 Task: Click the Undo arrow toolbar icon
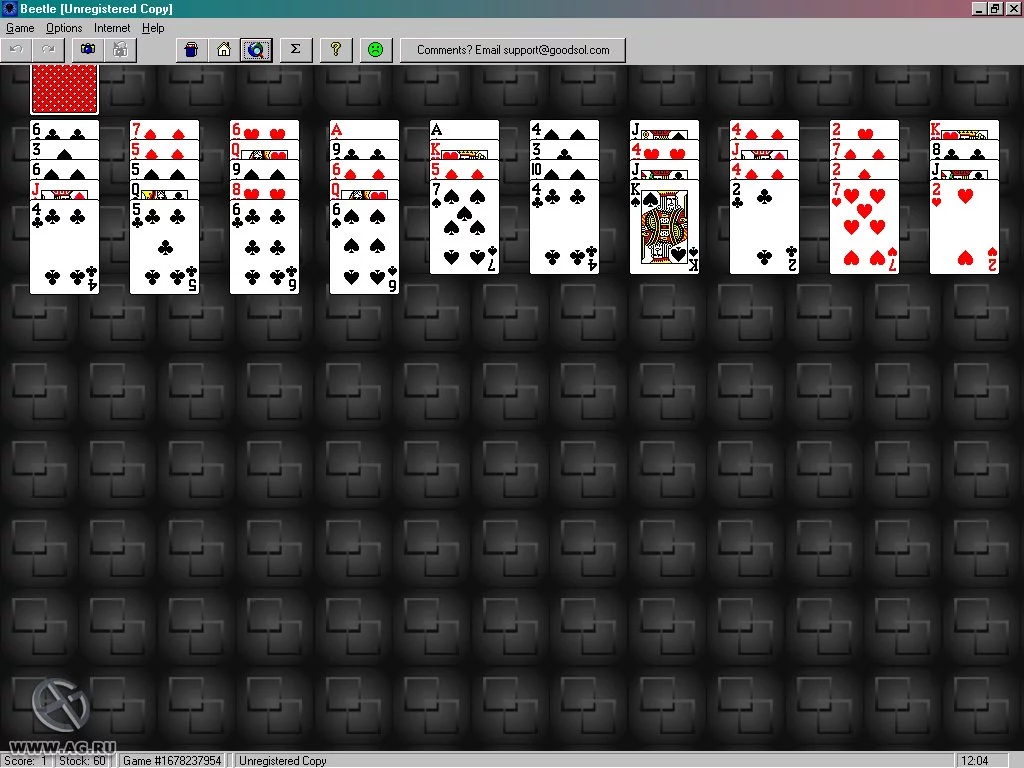click(16, 50)
